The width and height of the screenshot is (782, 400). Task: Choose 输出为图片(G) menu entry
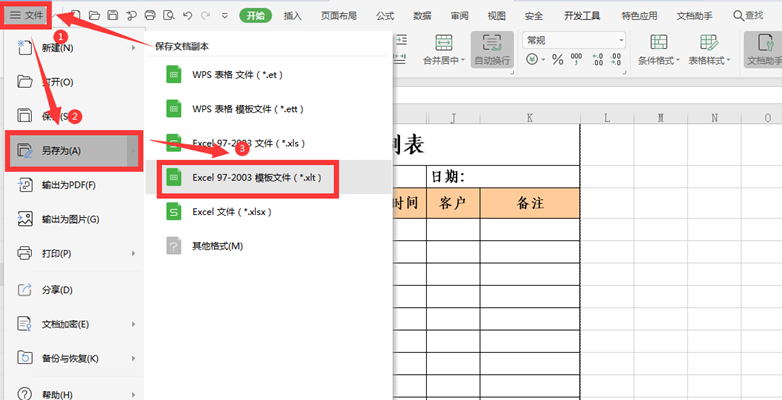click(75, 219)
